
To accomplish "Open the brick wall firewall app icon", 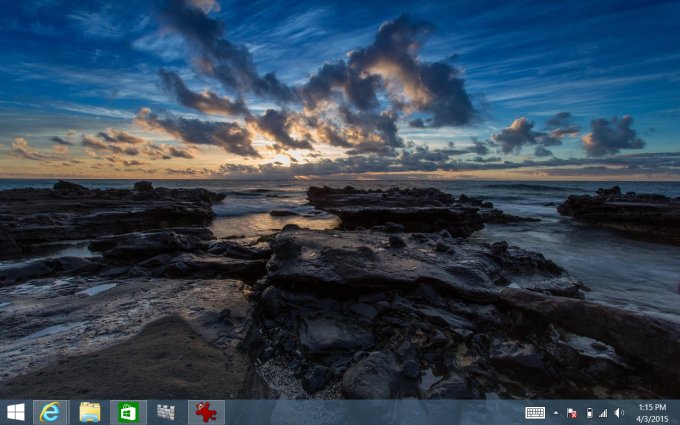I will pyautogui.click(x=166, y=412).
